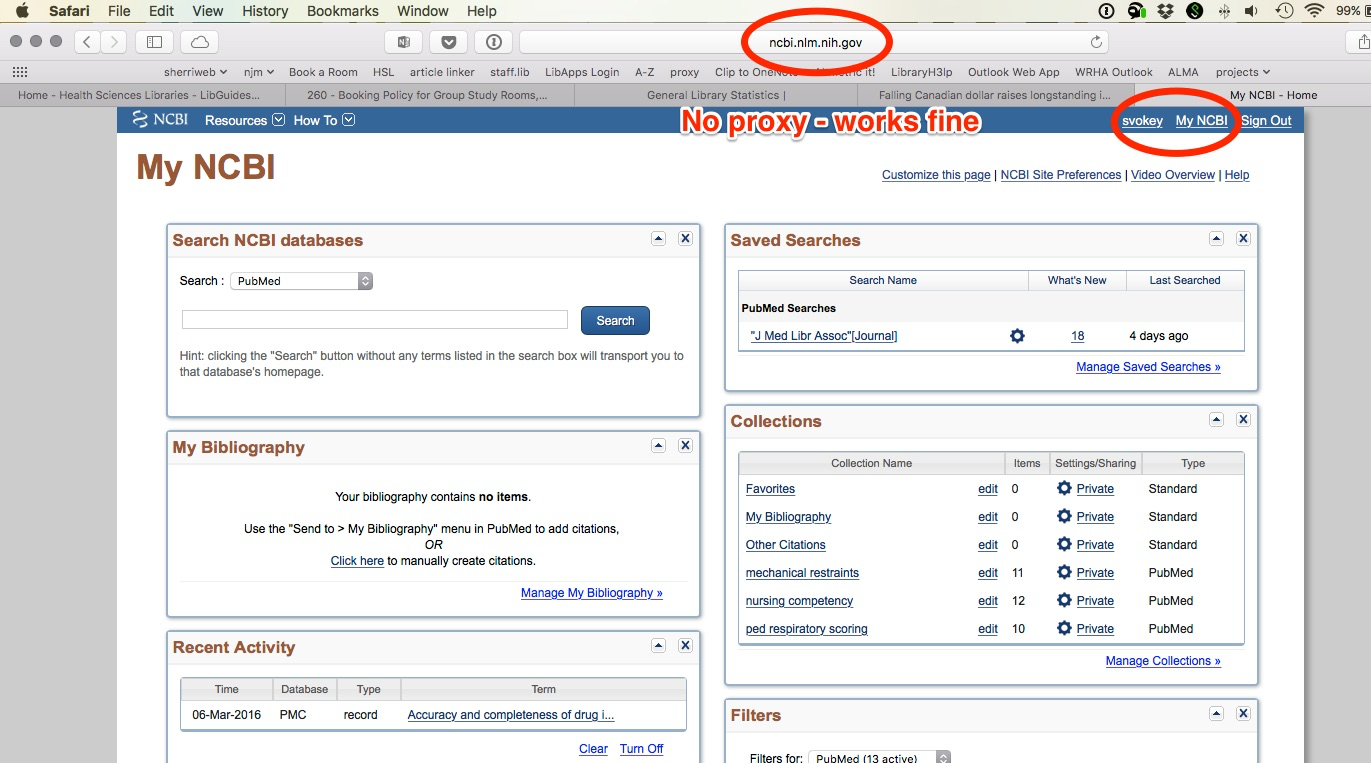Click the gear icon beside J Med Libr Assoc search
Screen dimensions: 1371x763
[x=1017, y=336]
